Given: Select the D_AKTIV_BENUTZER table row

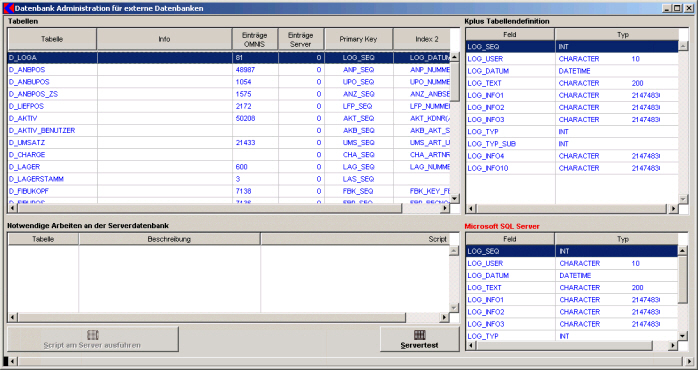Looking at the screenshot, I should [229, 130].
